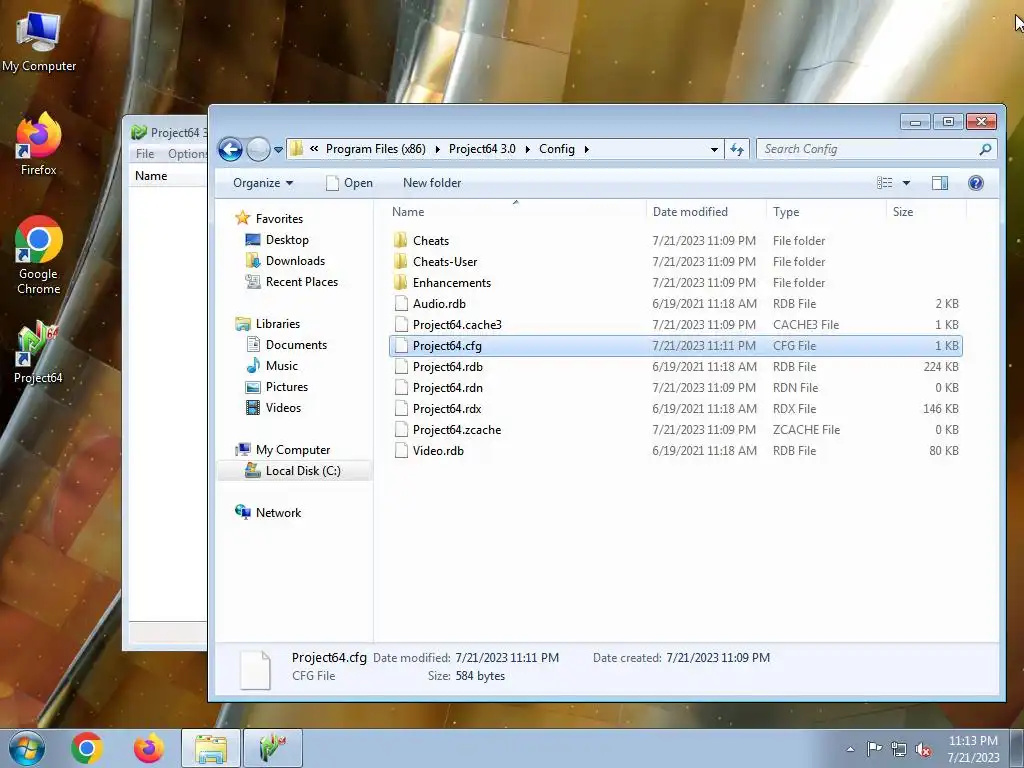Screen dimensions: 1024x768
Task: Open My Computer desktop icon
Action: point(39,41)
